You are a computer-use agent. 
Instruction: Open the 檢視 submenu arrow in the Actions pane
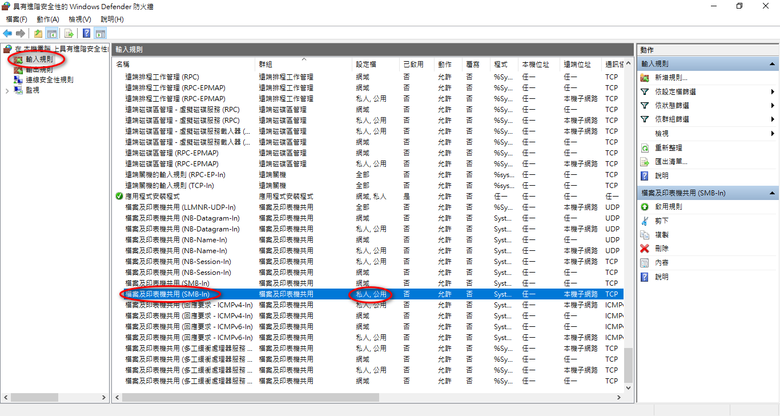[x=773, y=133]
